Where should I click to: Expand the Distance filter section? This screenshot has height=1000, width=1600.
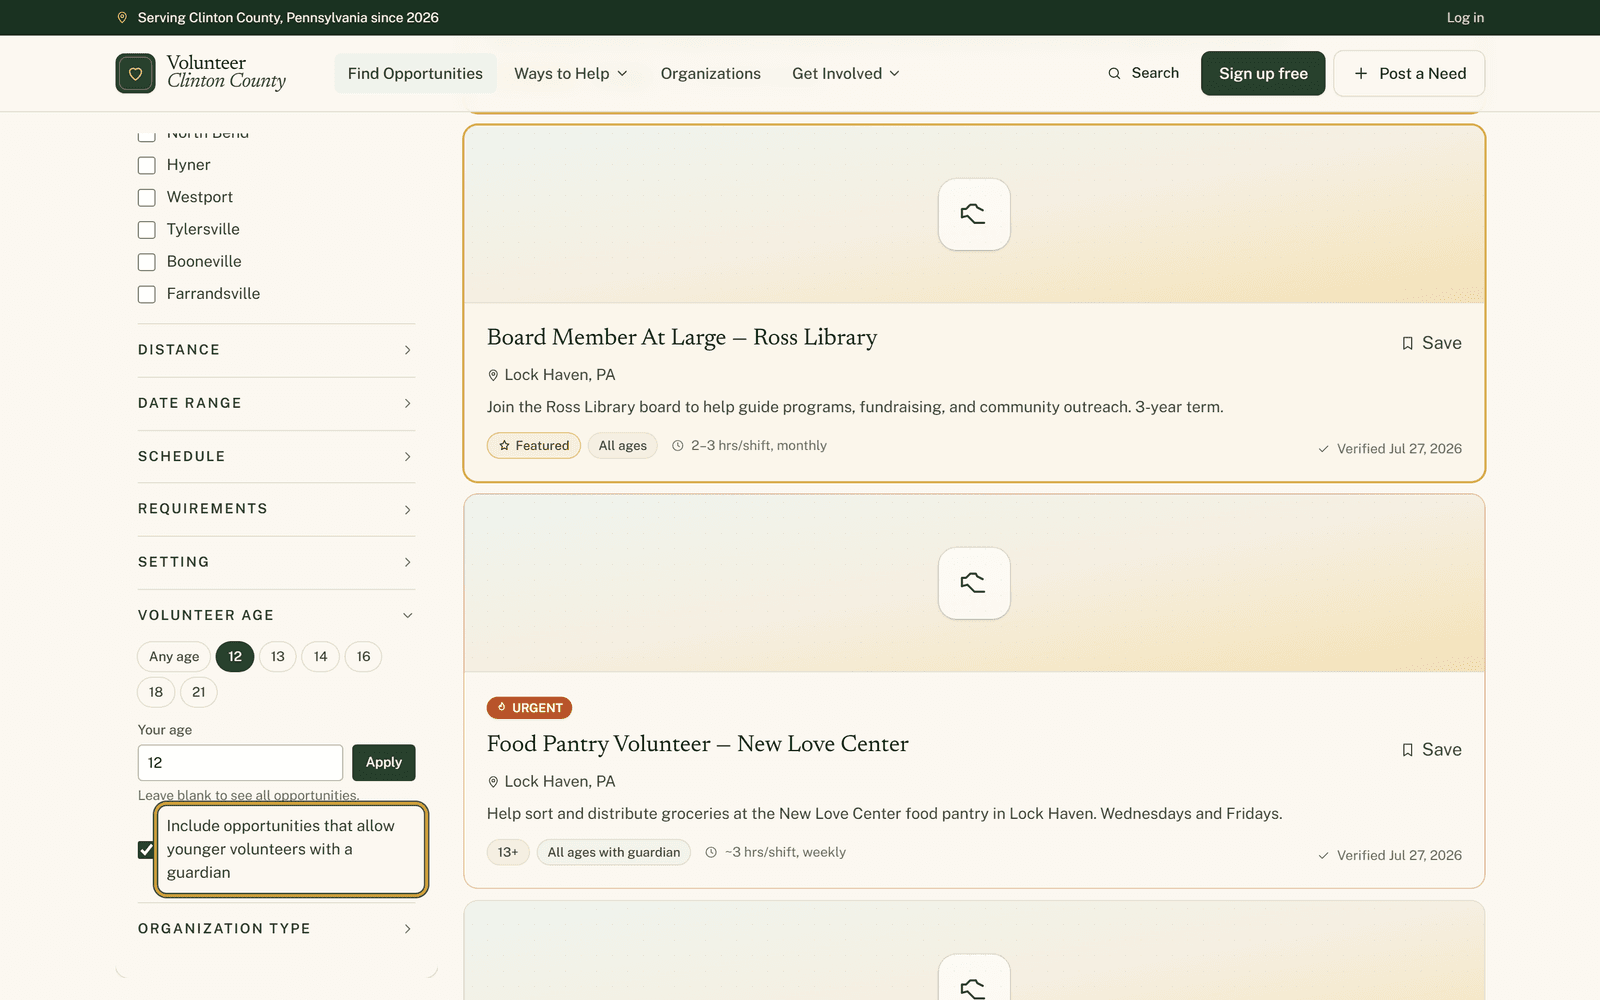[x=277, y=350]
